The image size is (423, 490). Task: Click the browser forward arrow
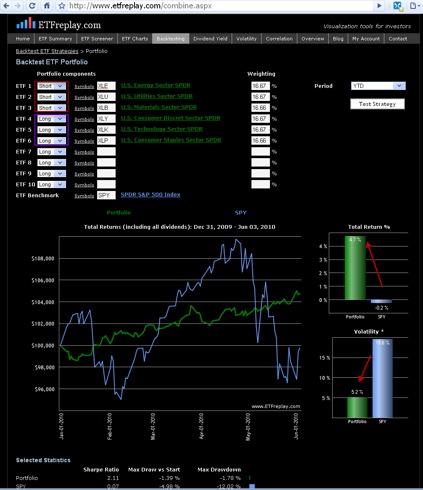(x=18, y=6)
